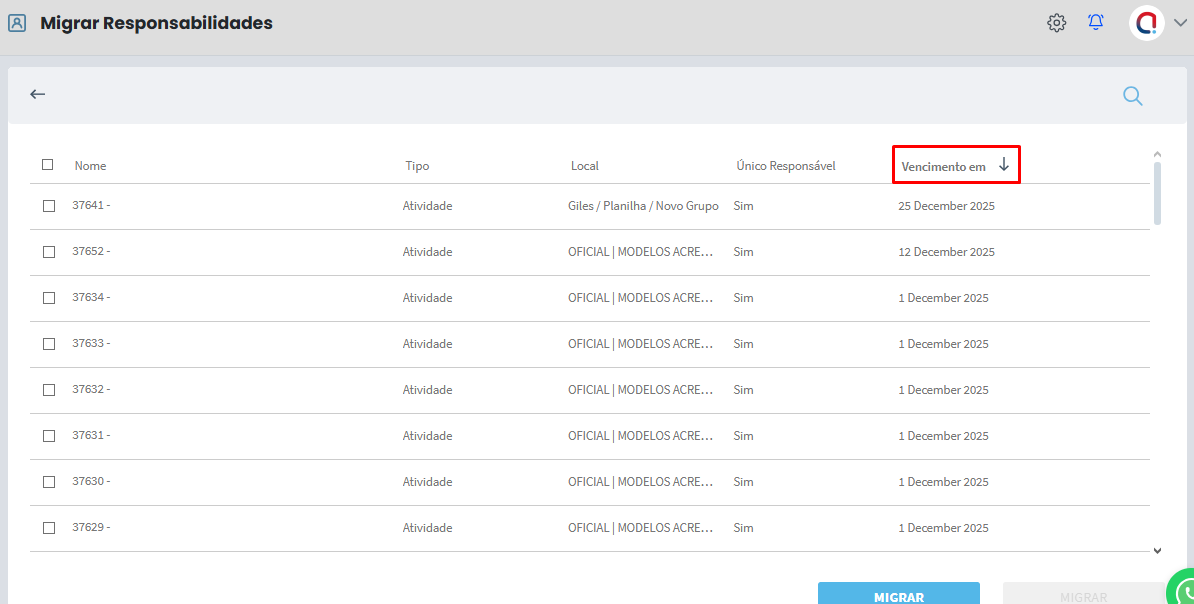Click the user profile avatar
Screen dimensions: 1194x604
(x=1146, y=23)
